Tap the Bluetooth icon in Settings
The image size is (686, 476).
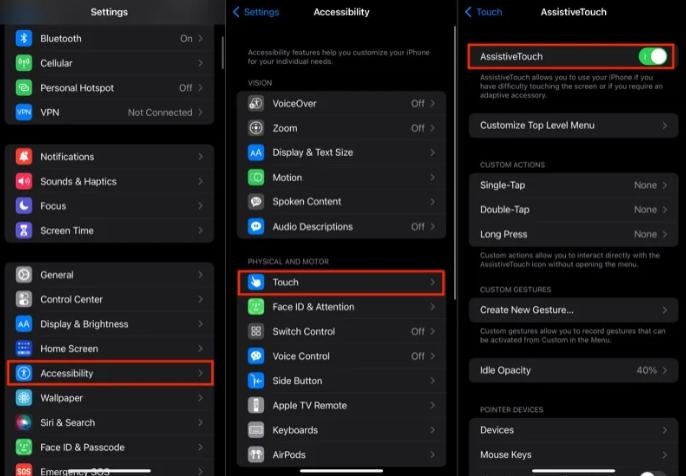tap(24, 38)
